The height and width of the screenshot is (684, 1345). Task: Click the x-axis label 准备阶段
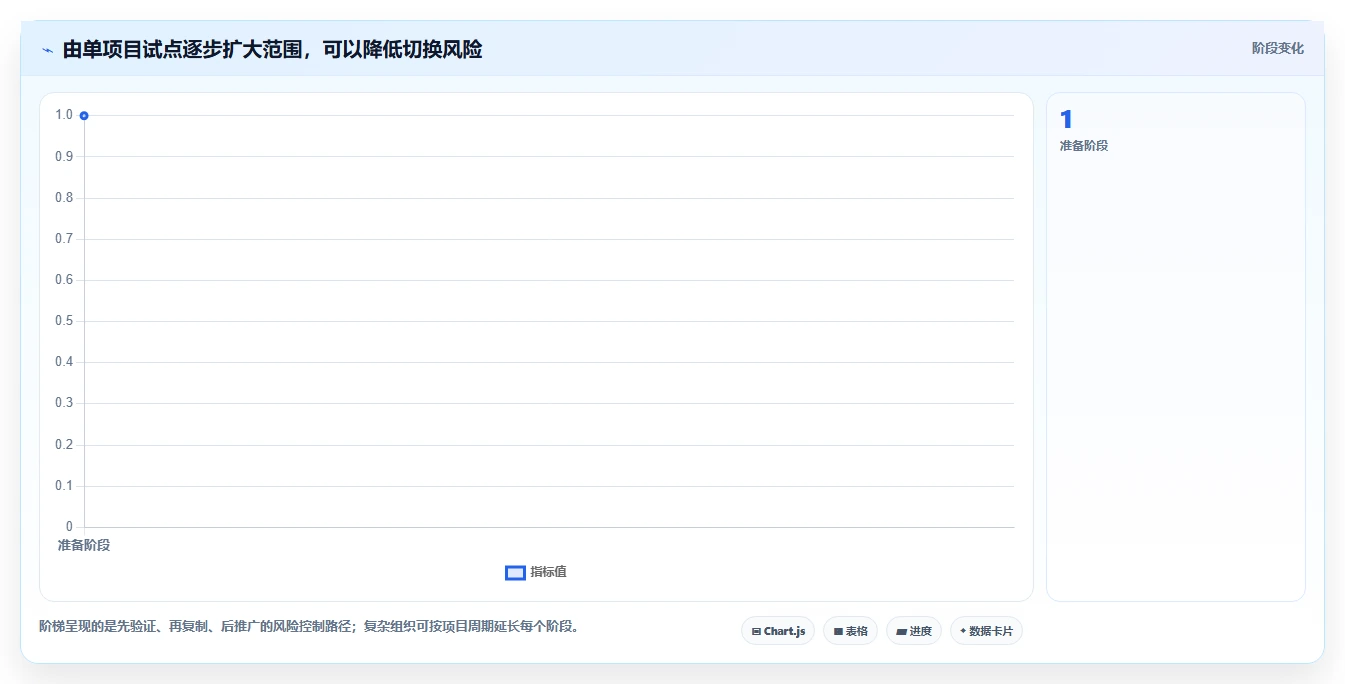click(84, 545)
